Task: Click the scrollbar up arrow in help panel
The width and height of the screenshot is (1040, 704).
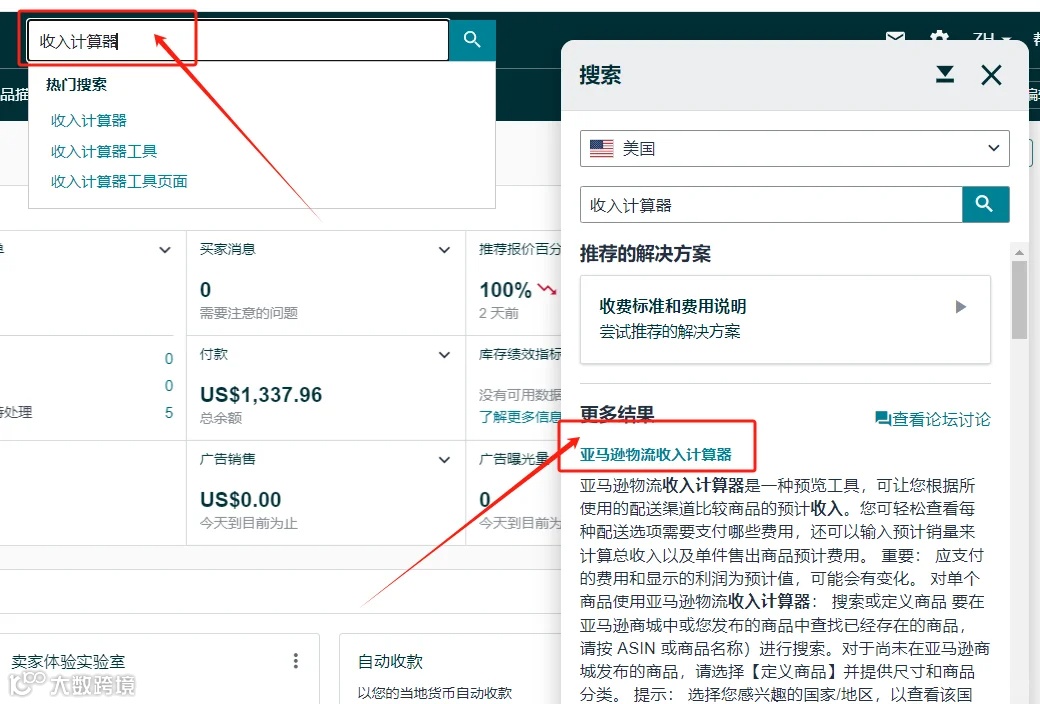Action: pos(1019,252)
